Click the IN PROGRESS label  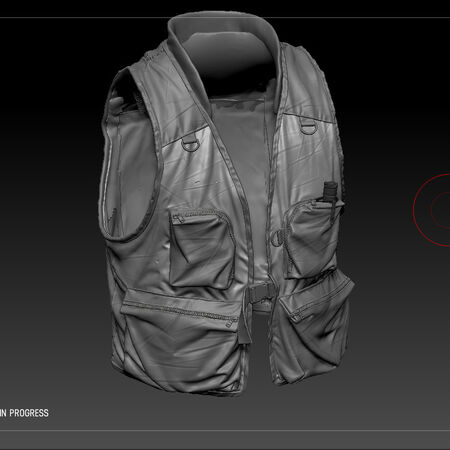pos(24,413)
